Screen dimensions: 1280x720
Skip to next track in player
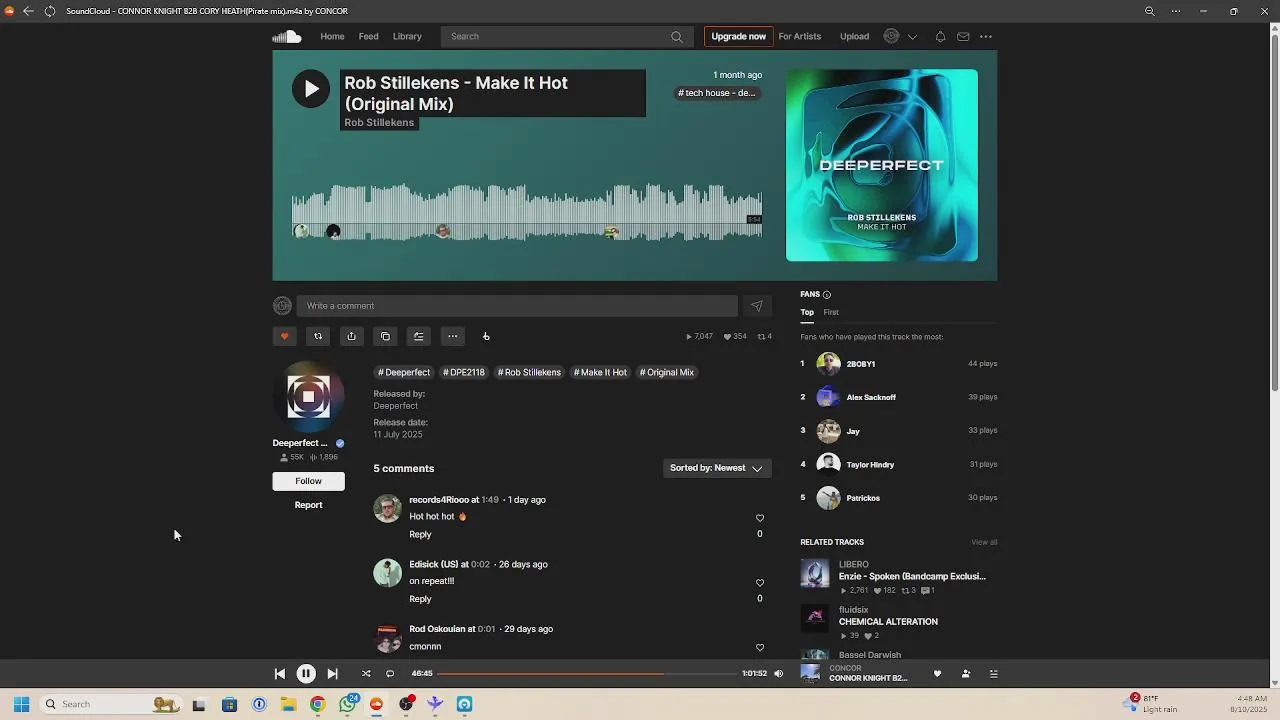click(x=333, y=674)
